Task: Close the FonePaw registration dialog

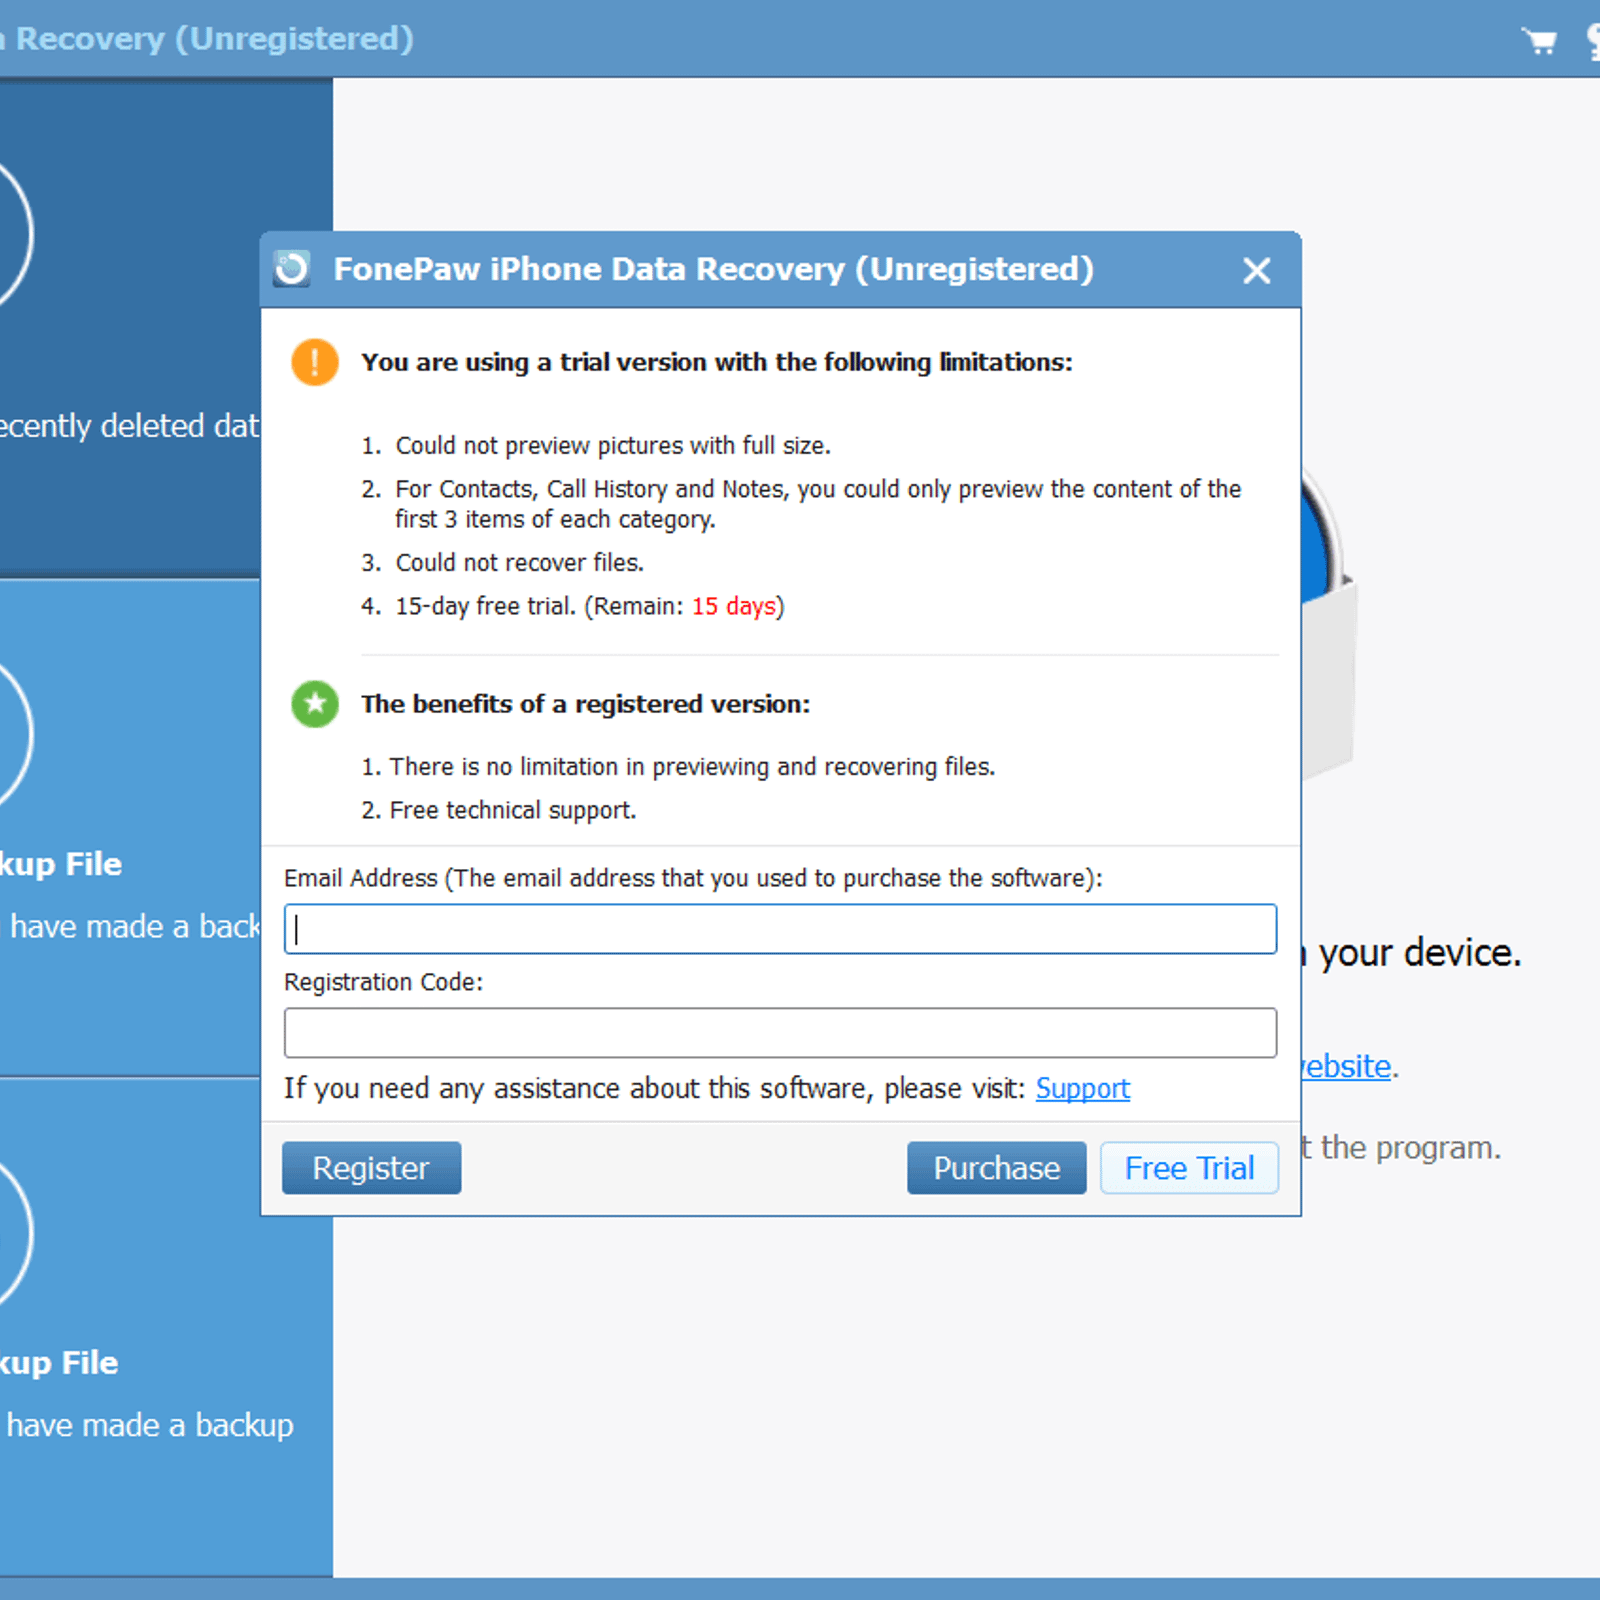Action: pyautogui.click(x=1257, y=270)
